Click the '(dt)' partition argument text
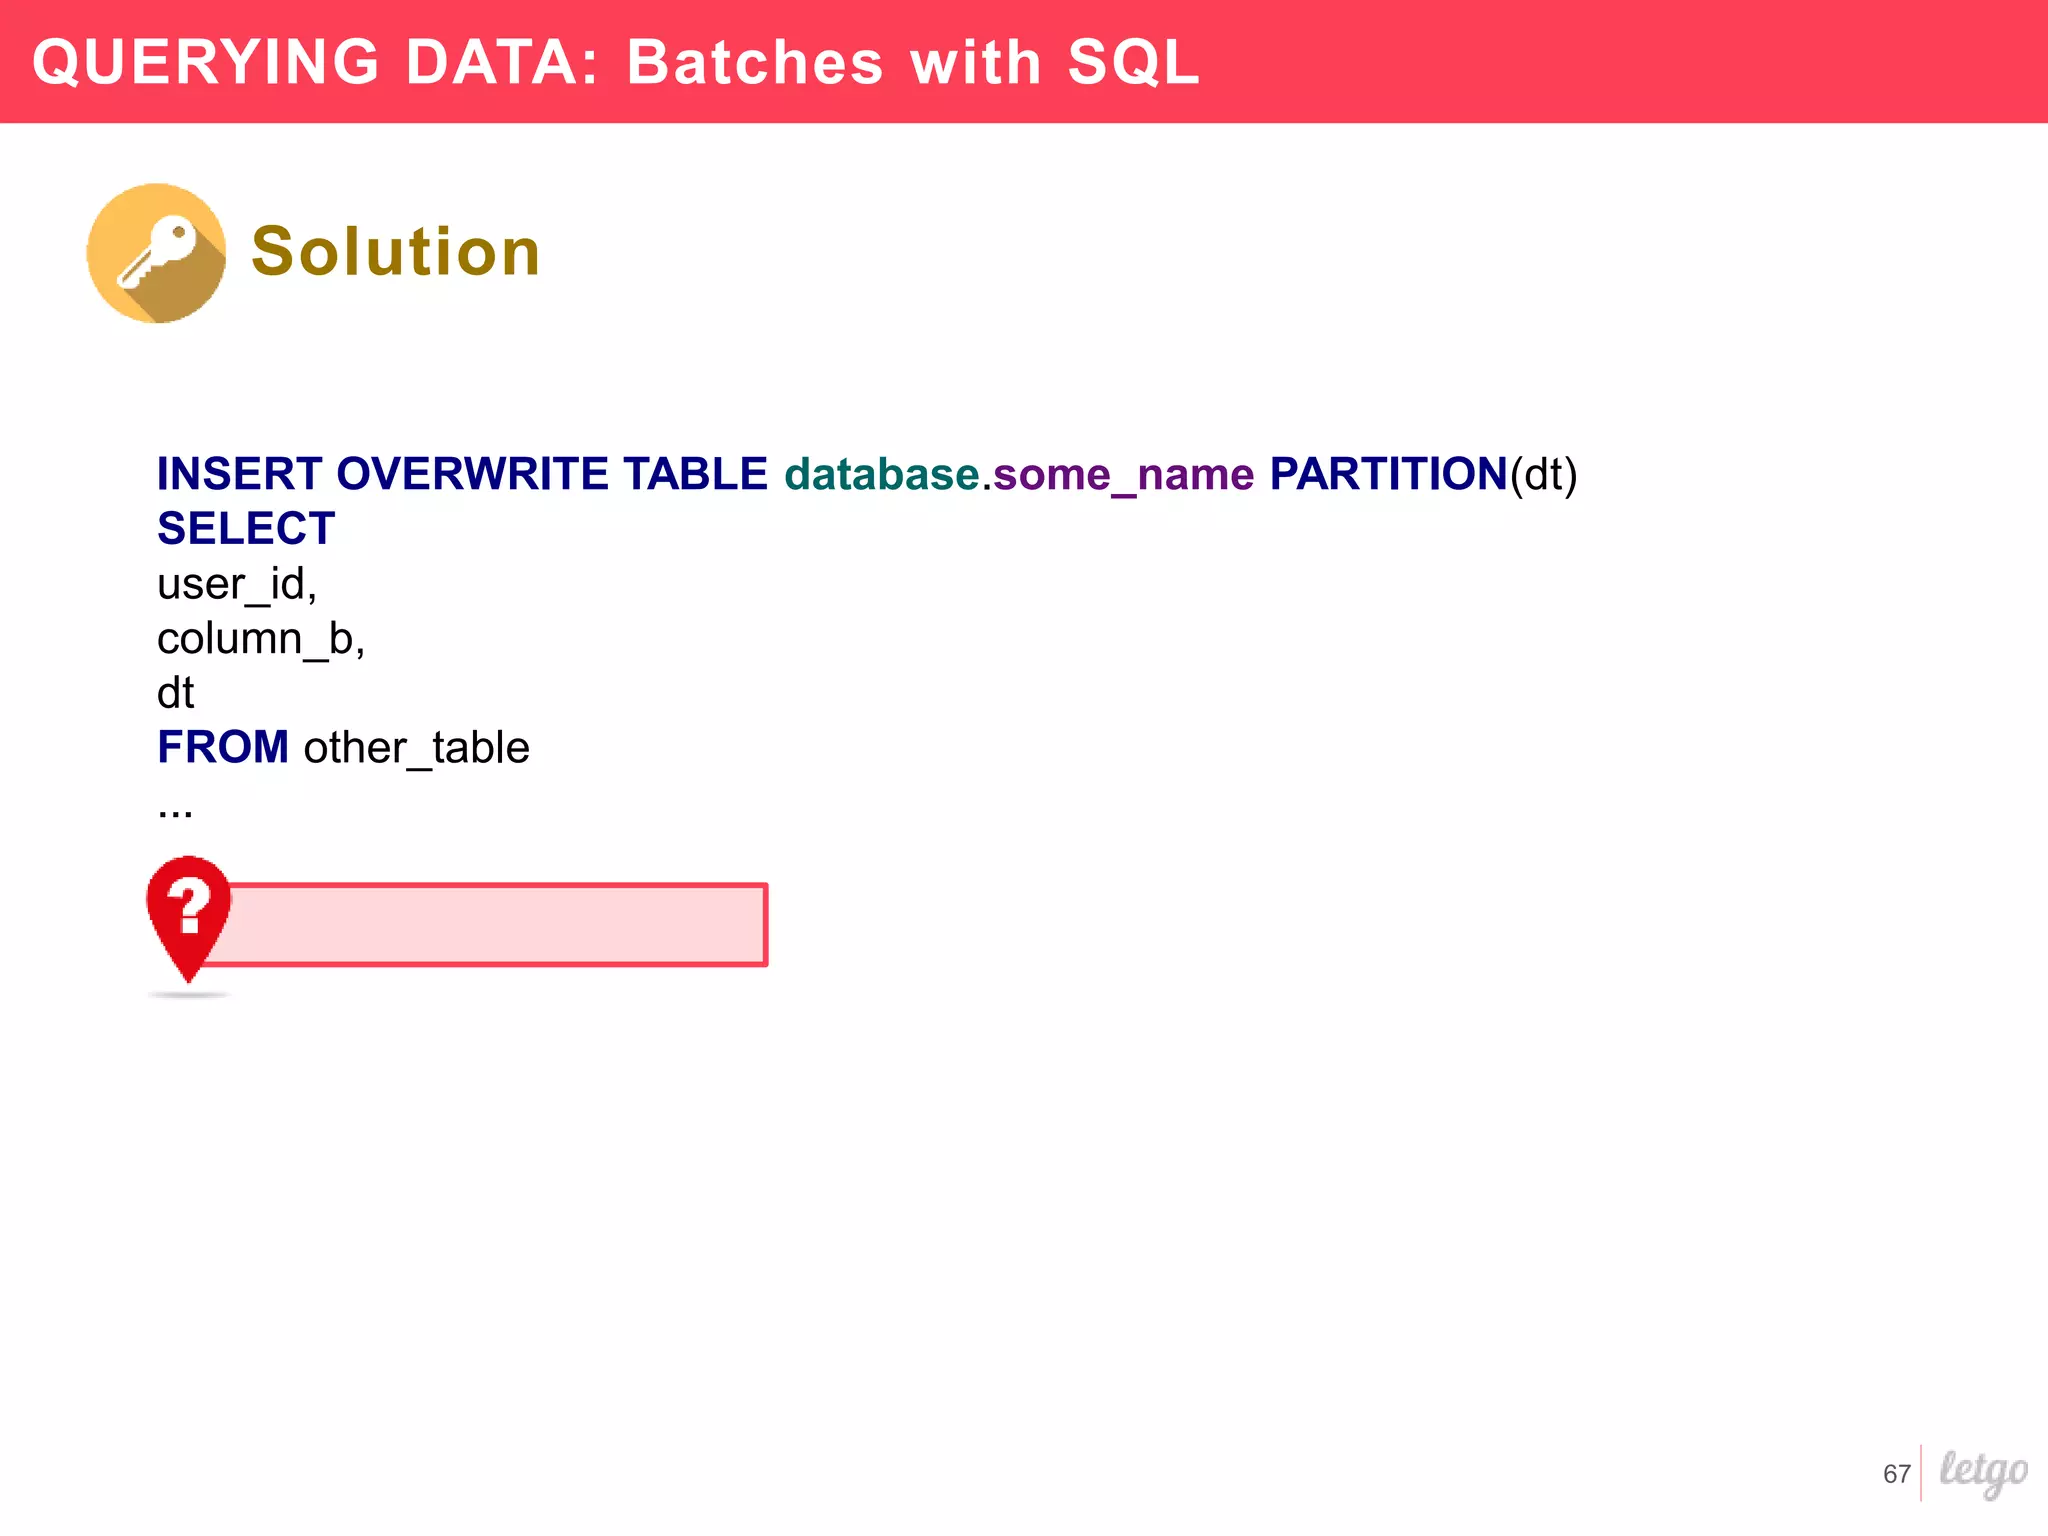2048x1536 pixels. [1544, 476]
